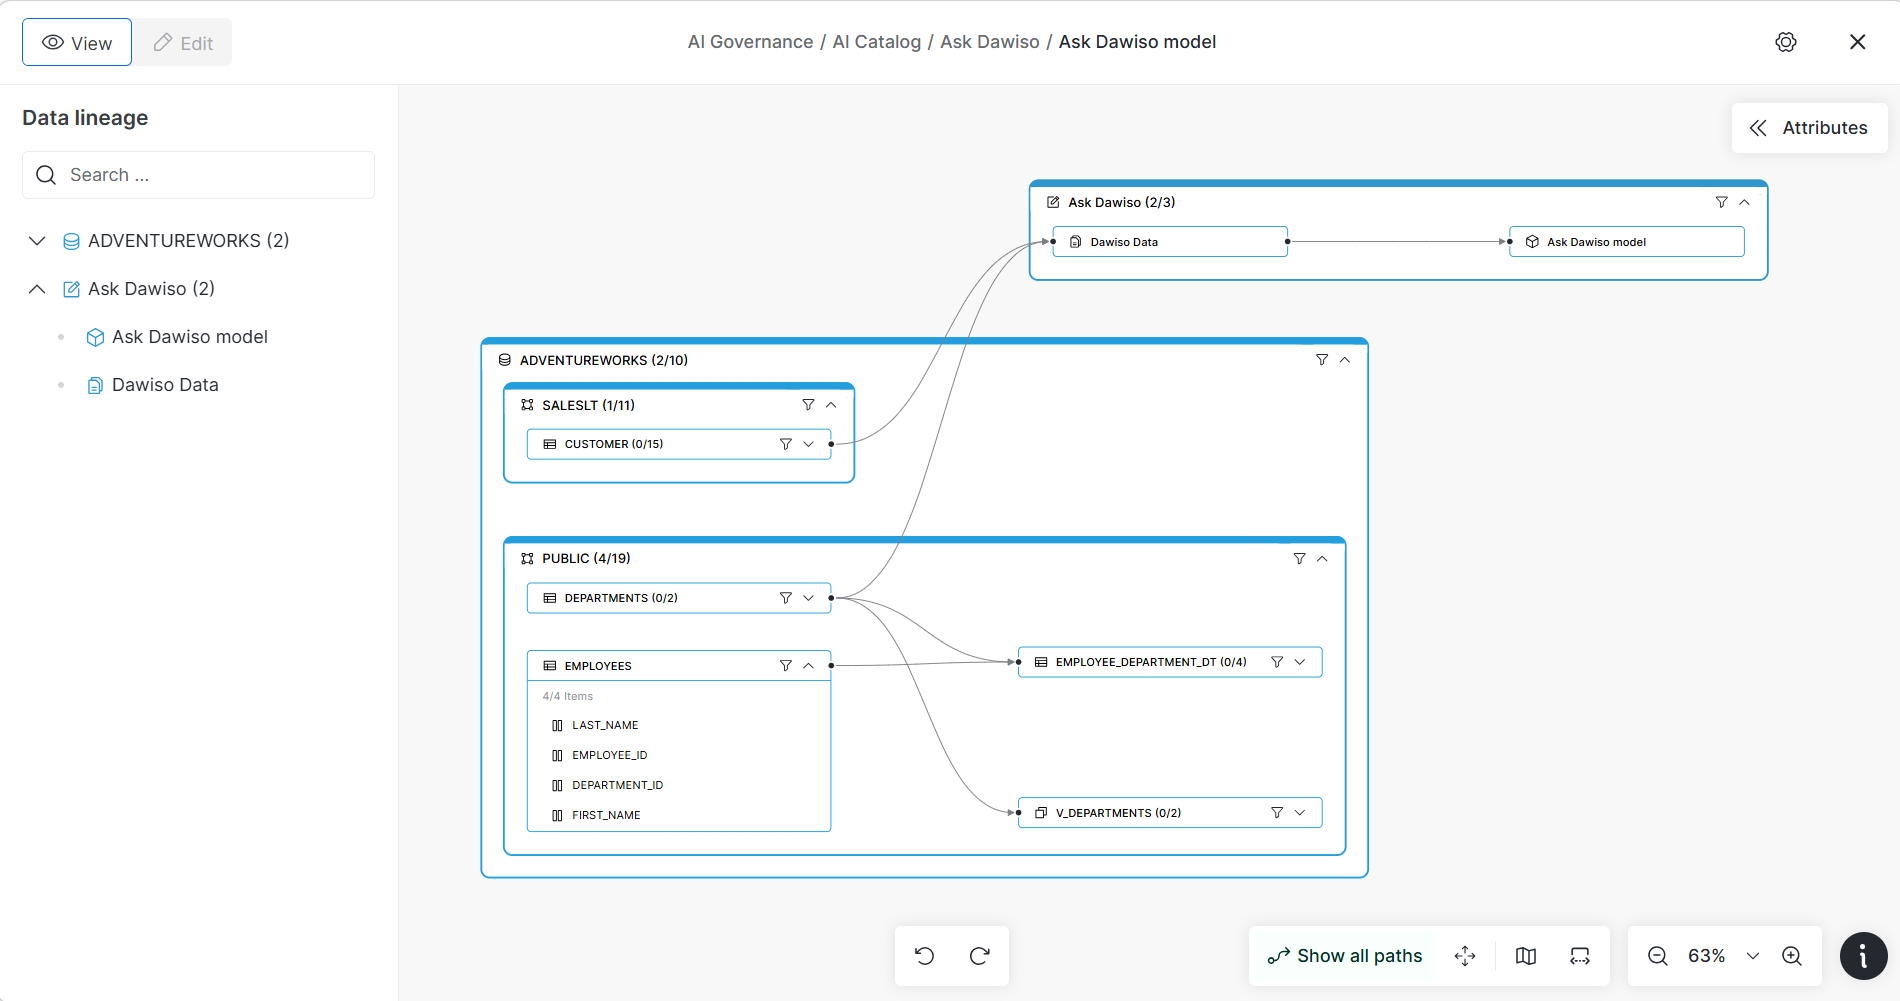Screen dimensions: 1900x1001
Task: Click the ADVENTUREWORKS (2/10) group title
Action: coord(604,360)
